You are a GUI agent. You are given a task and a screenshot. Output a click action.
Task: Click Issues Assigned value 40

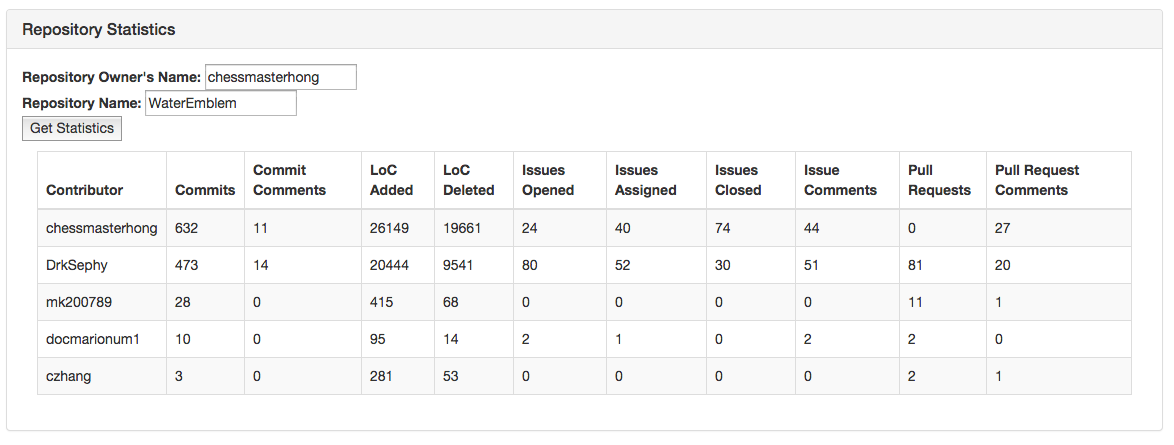coord(623,228)
